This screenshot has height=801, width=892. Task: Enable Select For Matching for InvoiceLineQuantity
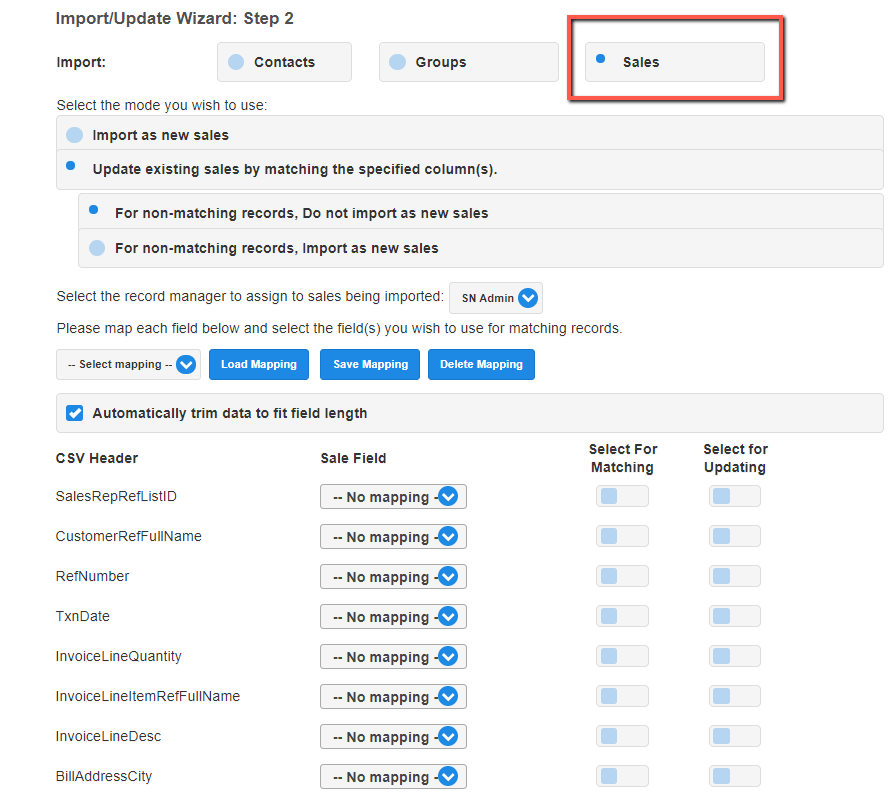click(622, 657)
